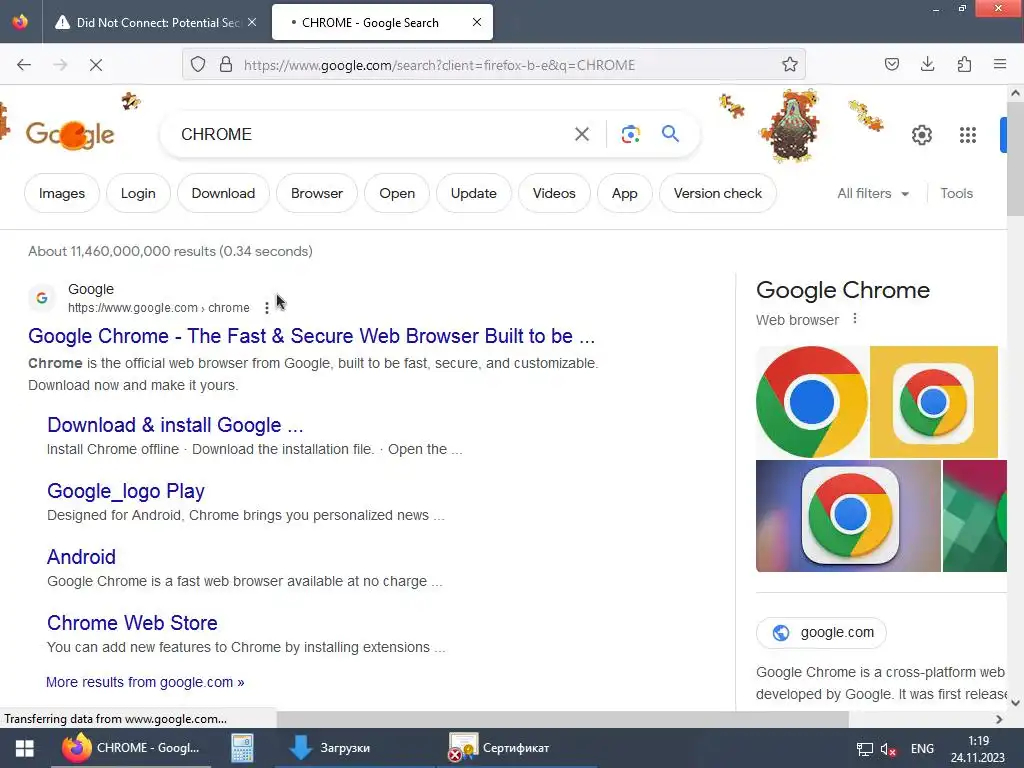Viewport: 1024px width, 768px height.
Task: Open Firefox downloads panel
Action: [x=927, y=64]
